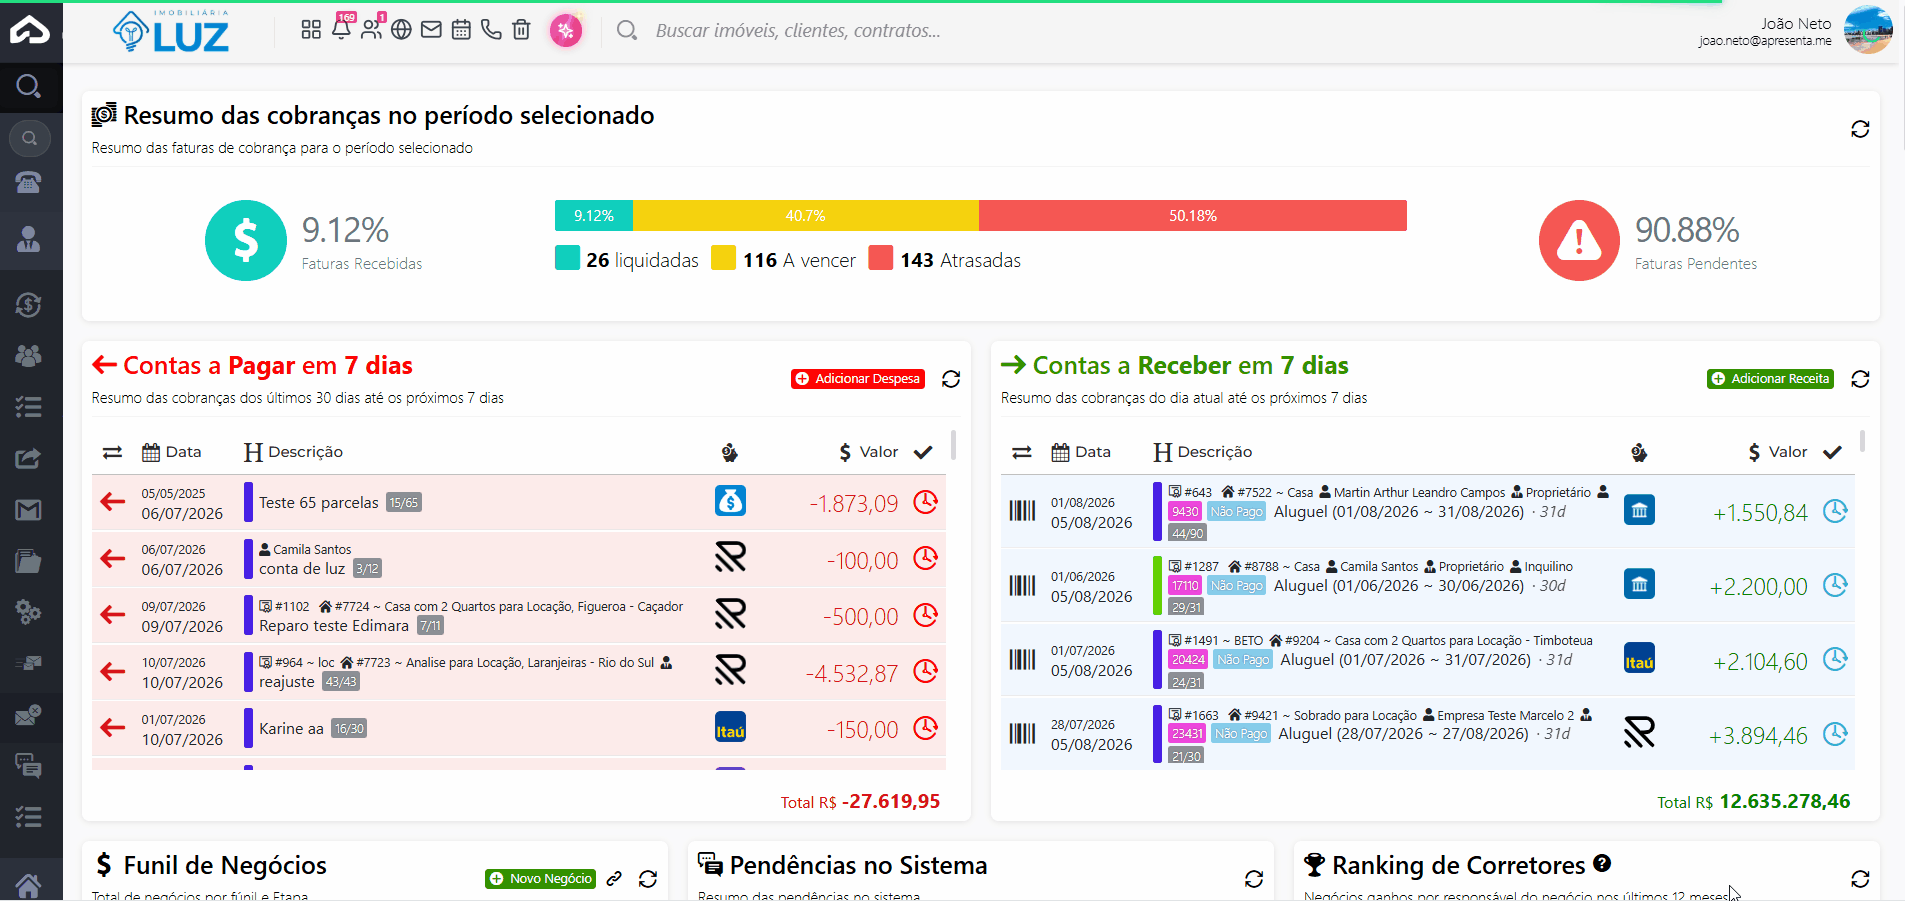Click Contas a Receber table scrollbar
Screen dimensions: 1905x901
pyautogui.click(x=1862, y=442)
